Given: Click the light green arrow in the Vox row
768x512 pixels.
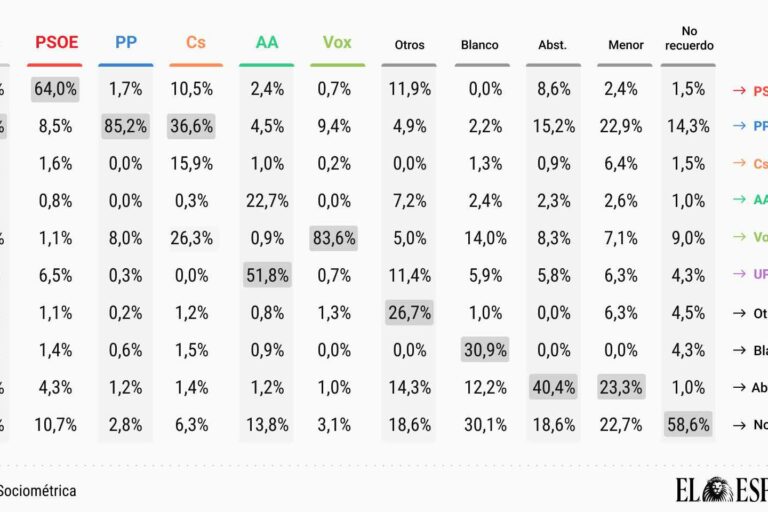Looking at the screenshot, I should coord(740,239).
